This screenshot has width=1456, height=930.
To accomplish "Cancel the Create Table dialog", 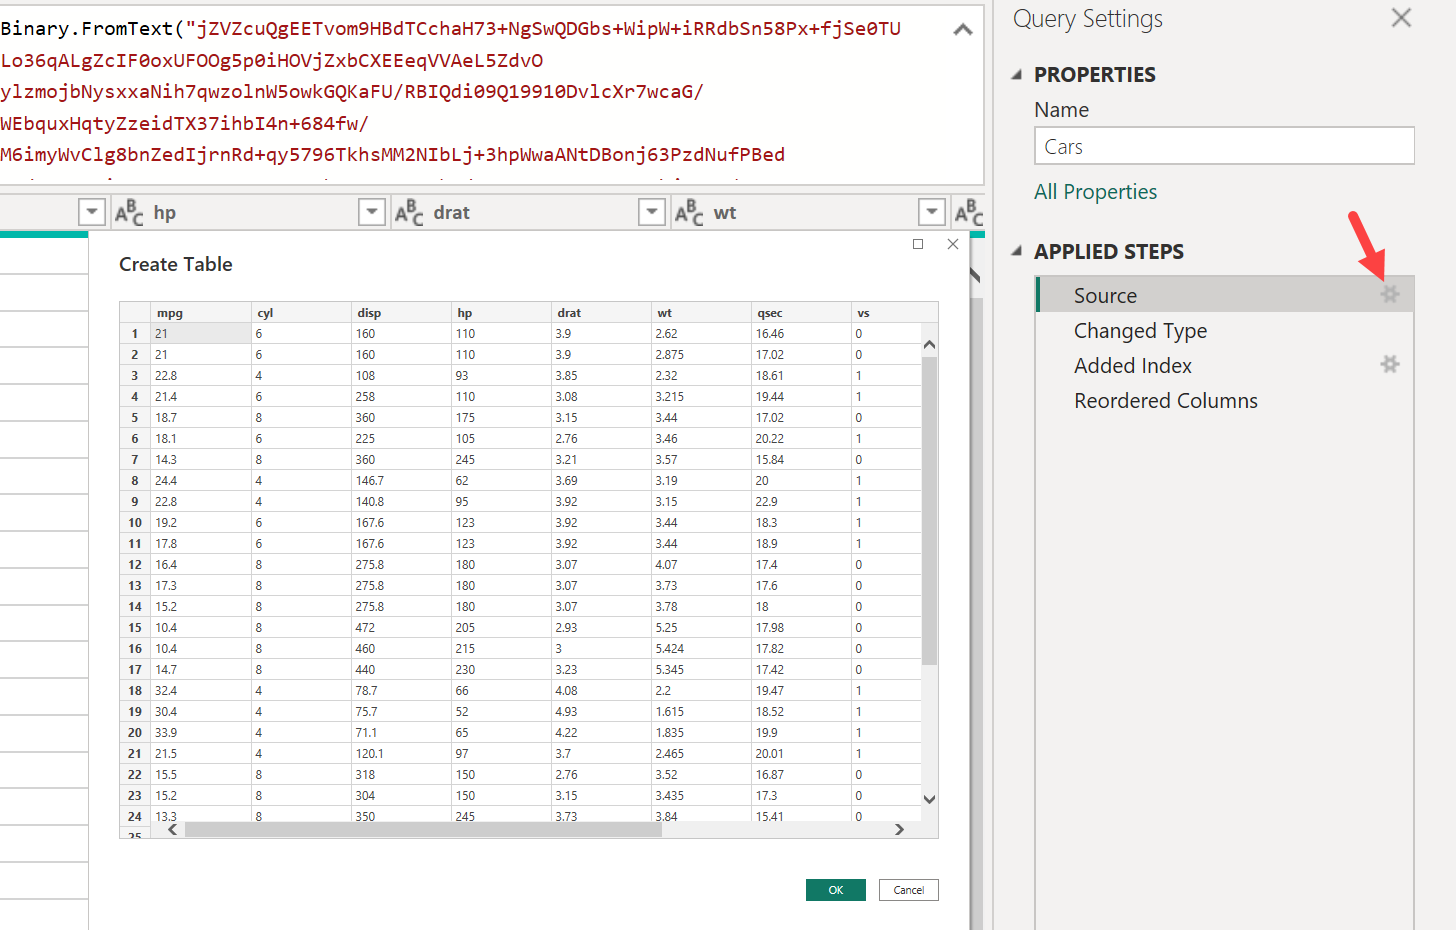I will [908, 889].
